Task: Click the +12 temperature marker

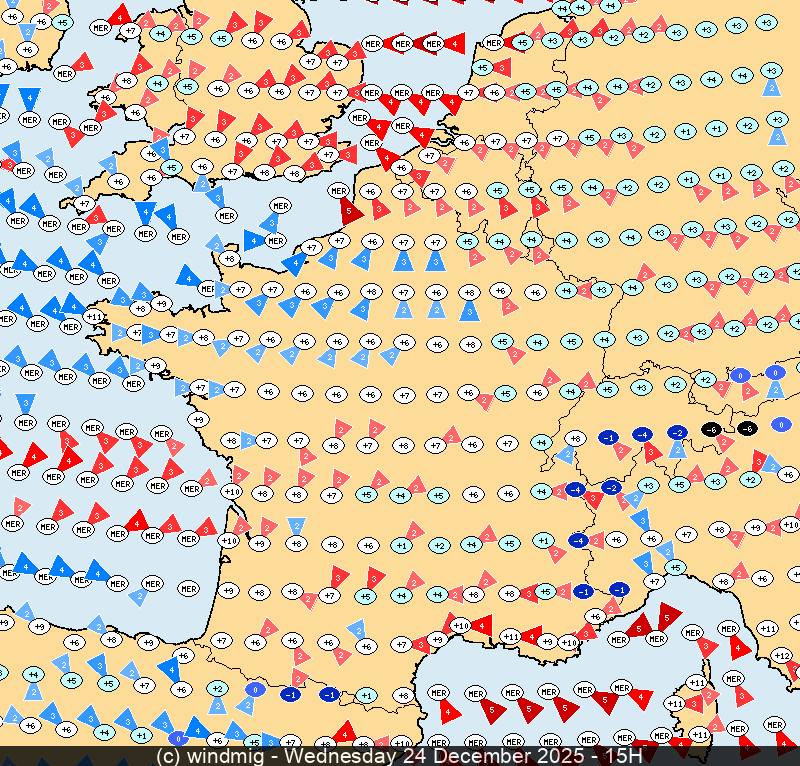Action: [783, 655]
